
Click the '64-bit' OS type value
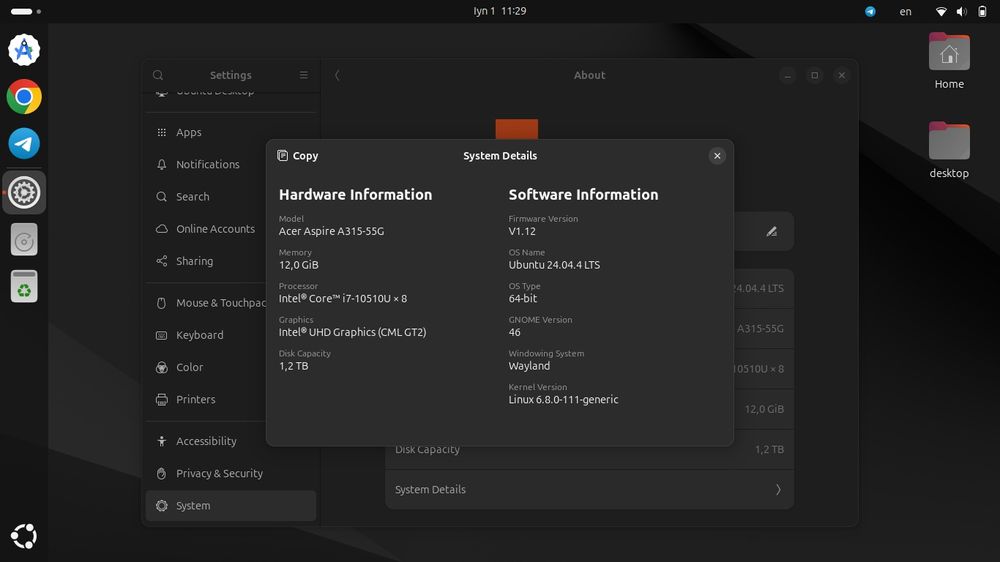tap(522, 299)
